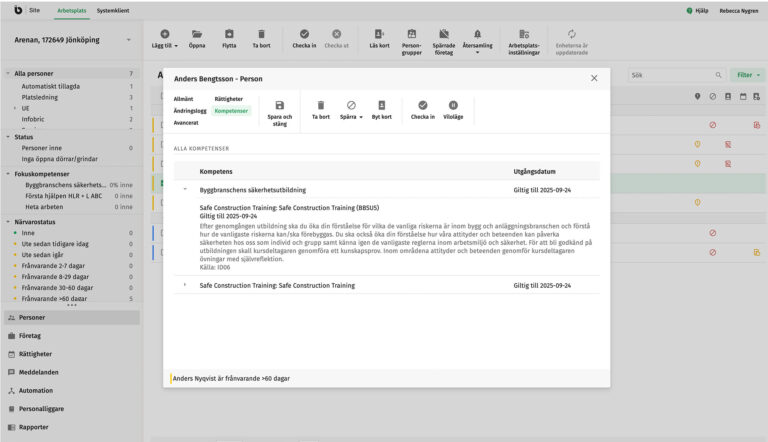
Task: Click the Öppna folder icon
Action: pyautogui.click(x=197, y=34)
